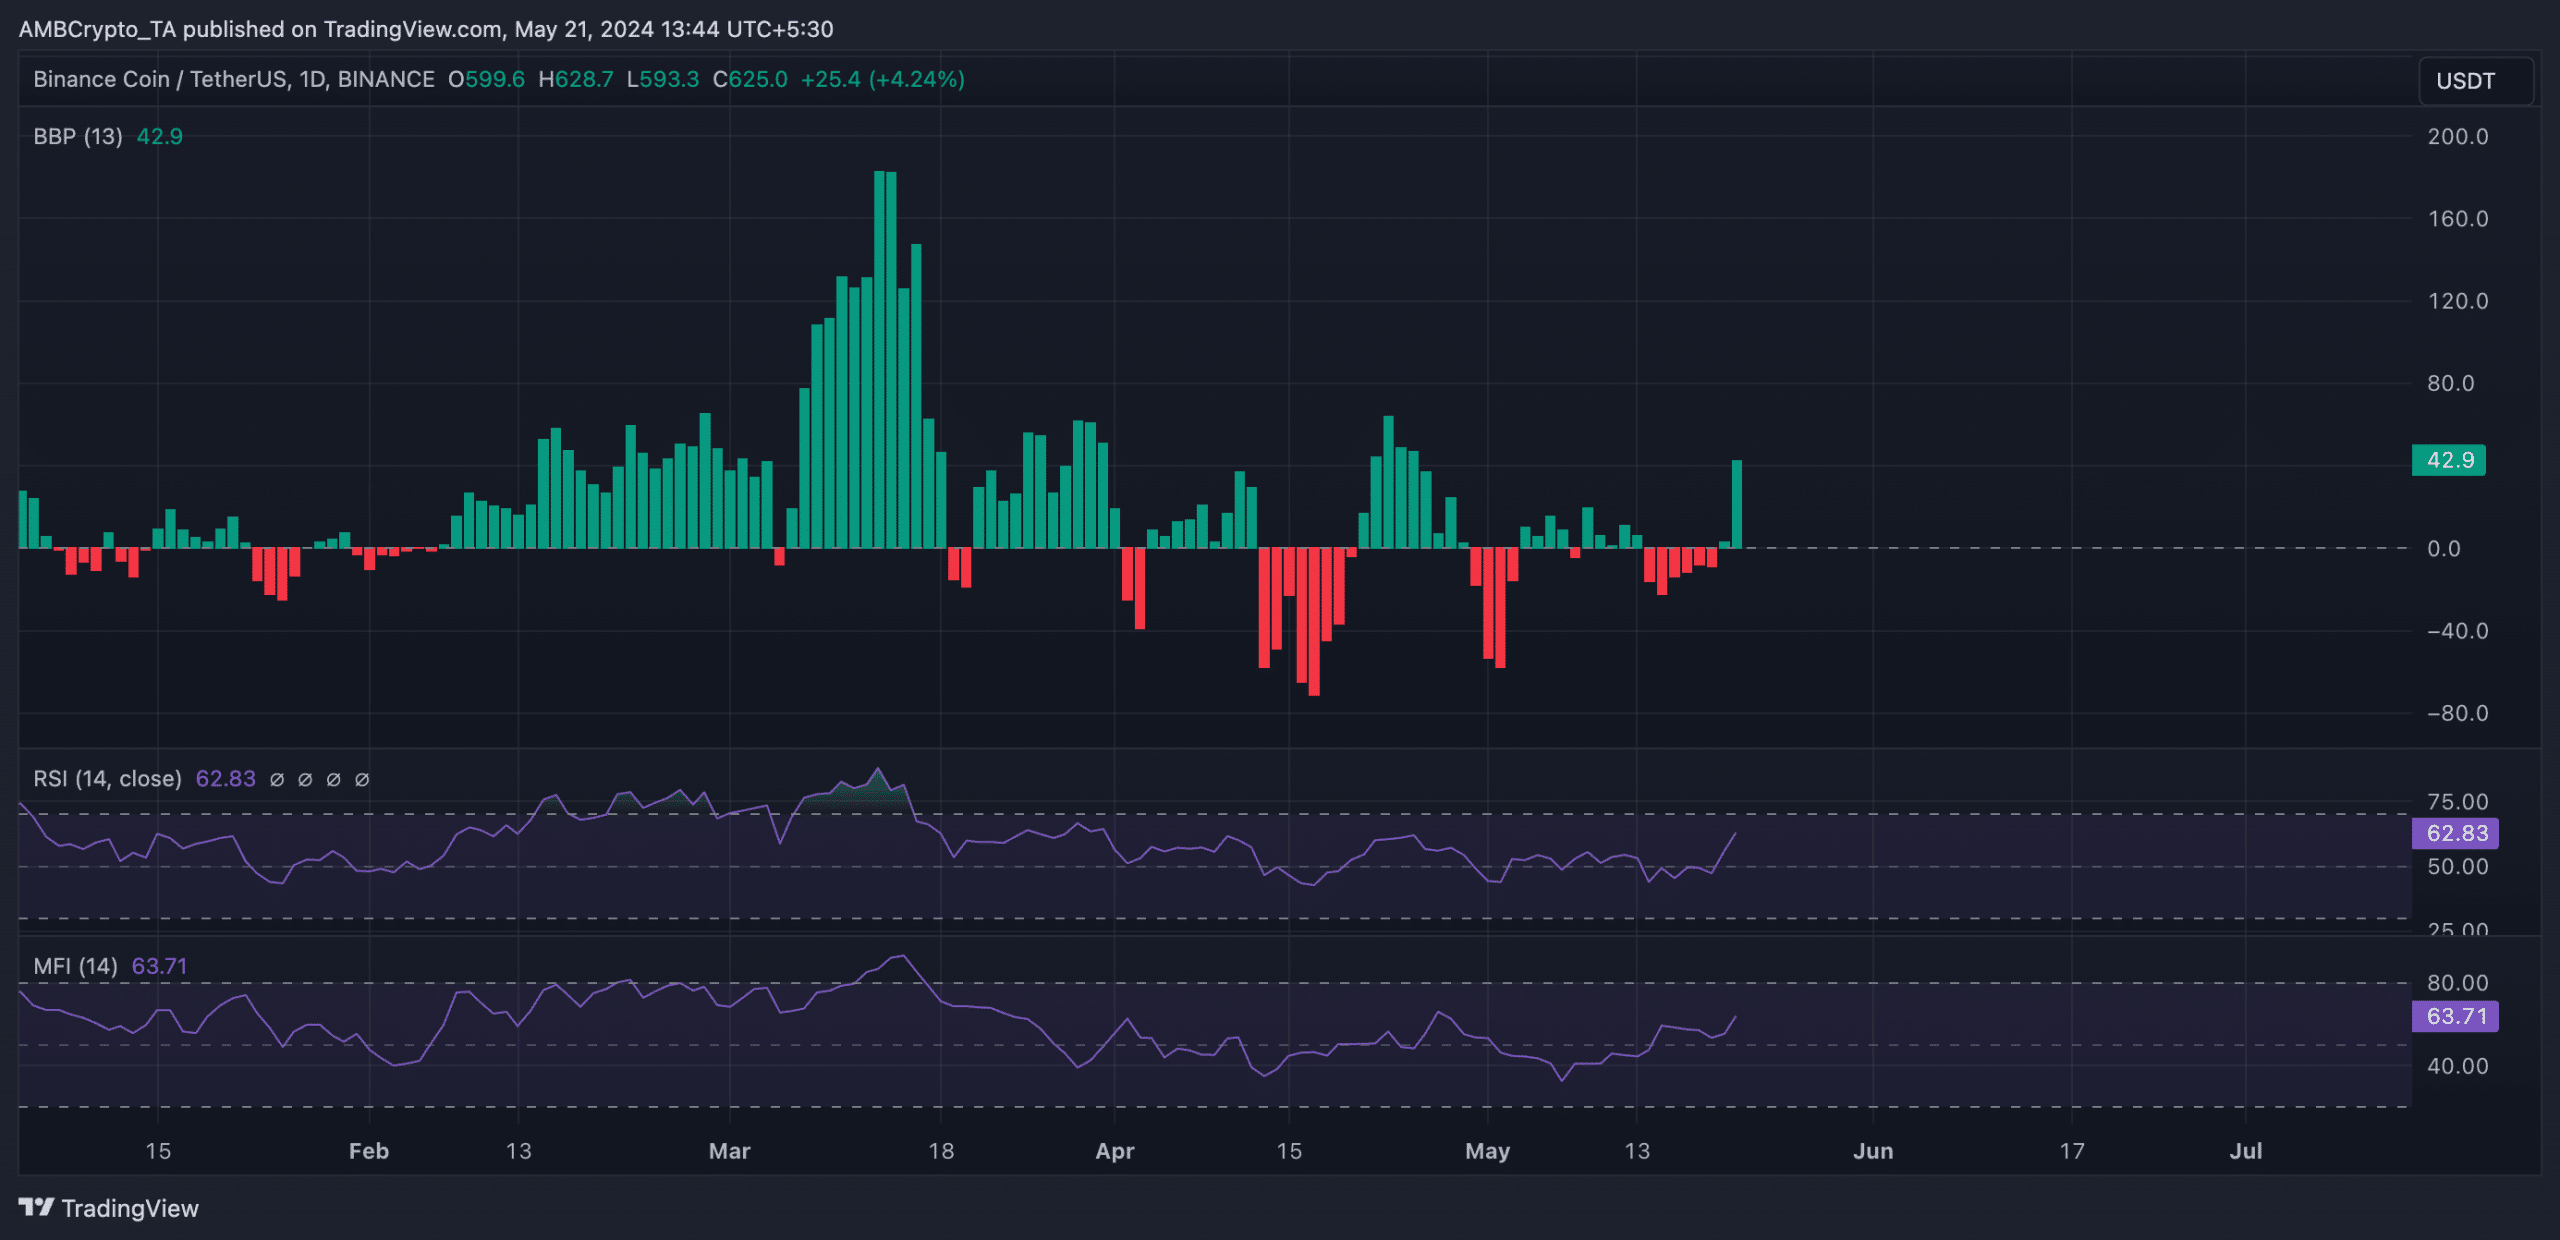Click the latest green BBP histogram bar

point(1737,504)
